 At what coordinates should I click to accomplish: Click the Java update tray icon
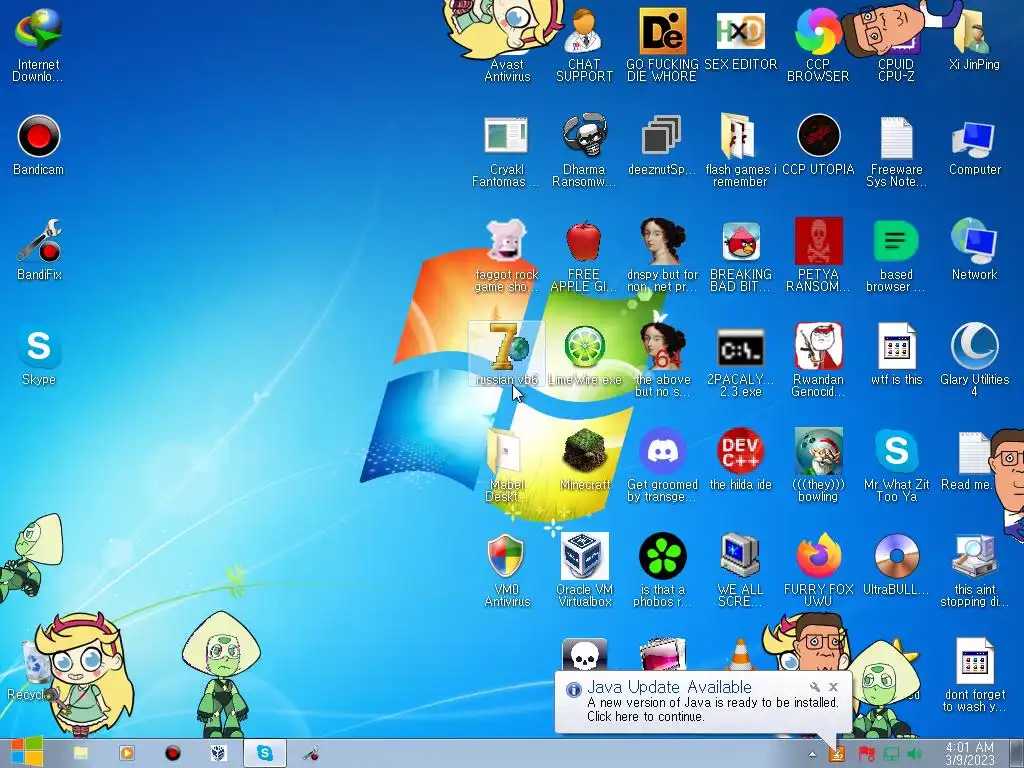(x=837, y=754)
